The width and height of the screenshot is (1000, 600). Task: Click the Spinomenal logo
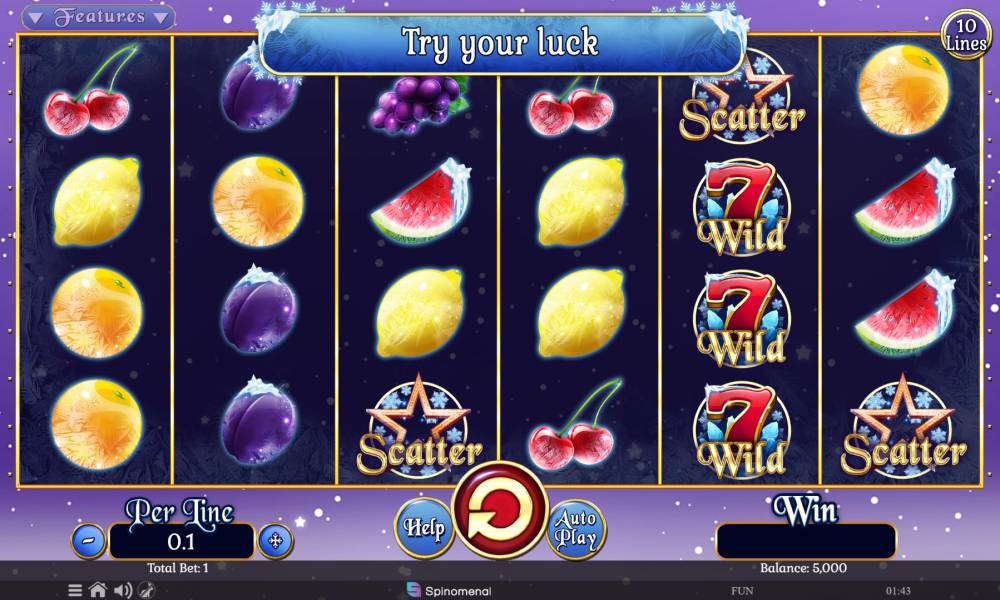[x=450, y=590]
